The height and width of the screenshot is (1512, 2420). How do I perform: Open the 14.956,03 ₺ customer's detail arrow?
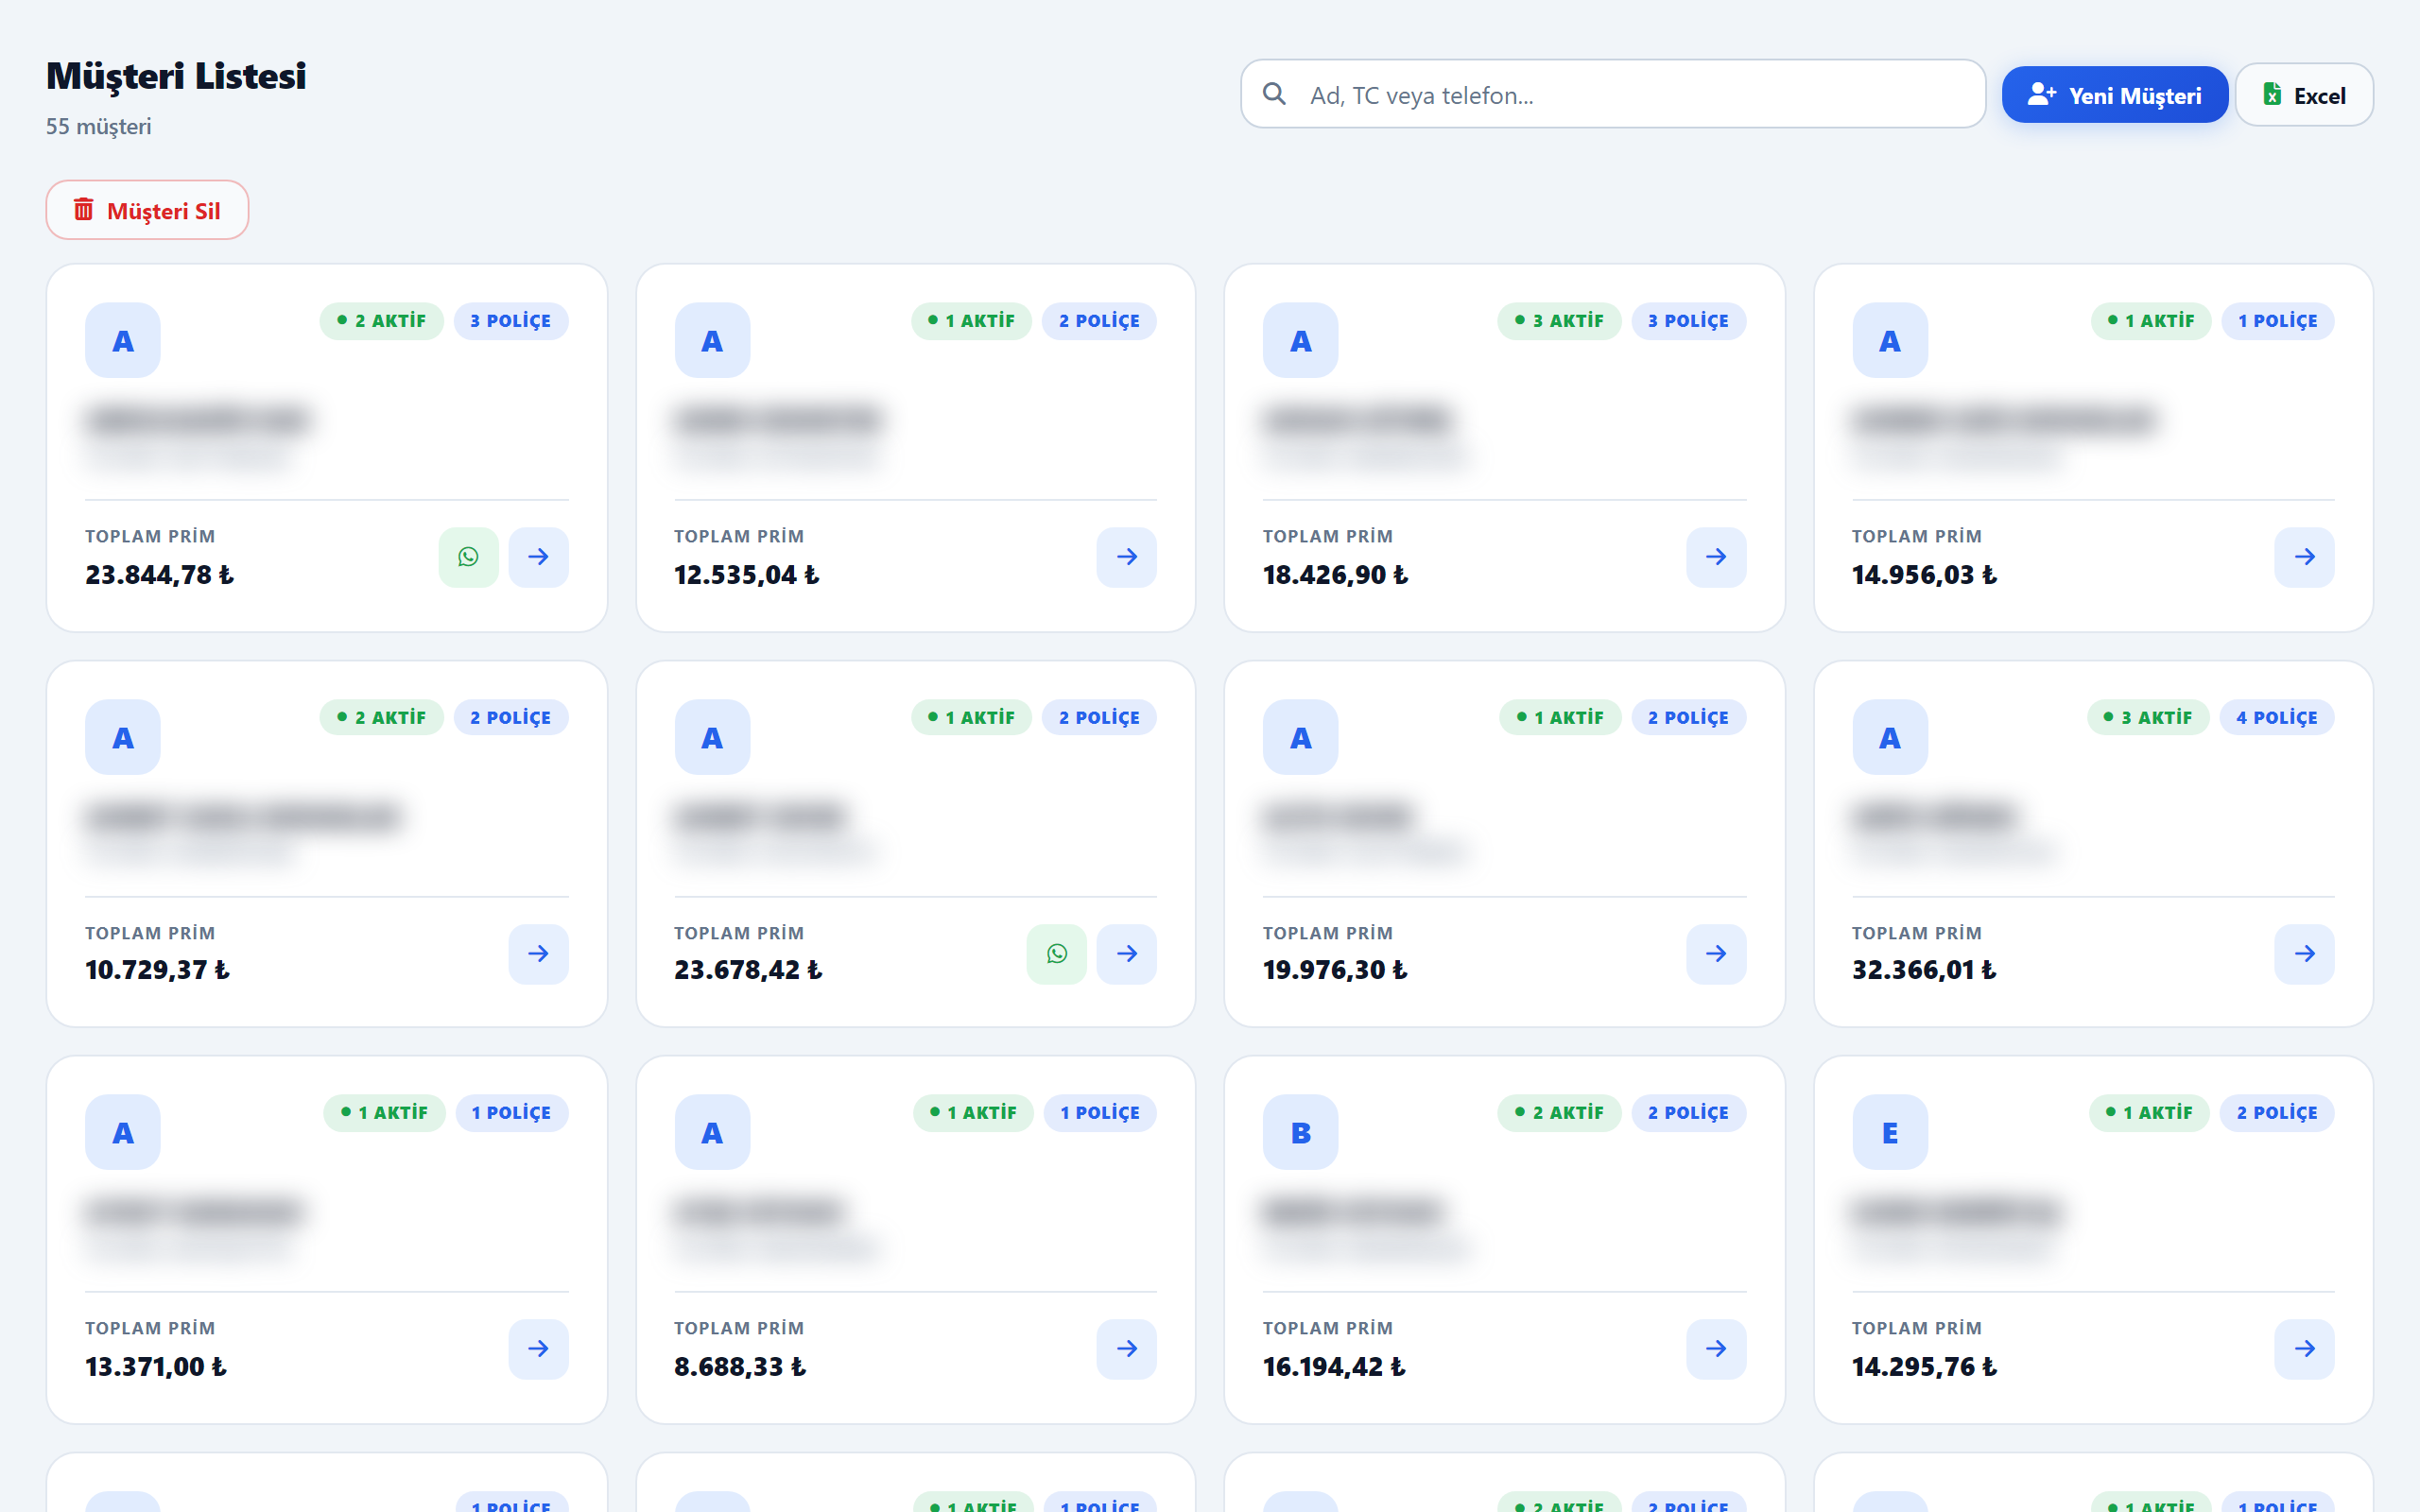point(2304,557)
